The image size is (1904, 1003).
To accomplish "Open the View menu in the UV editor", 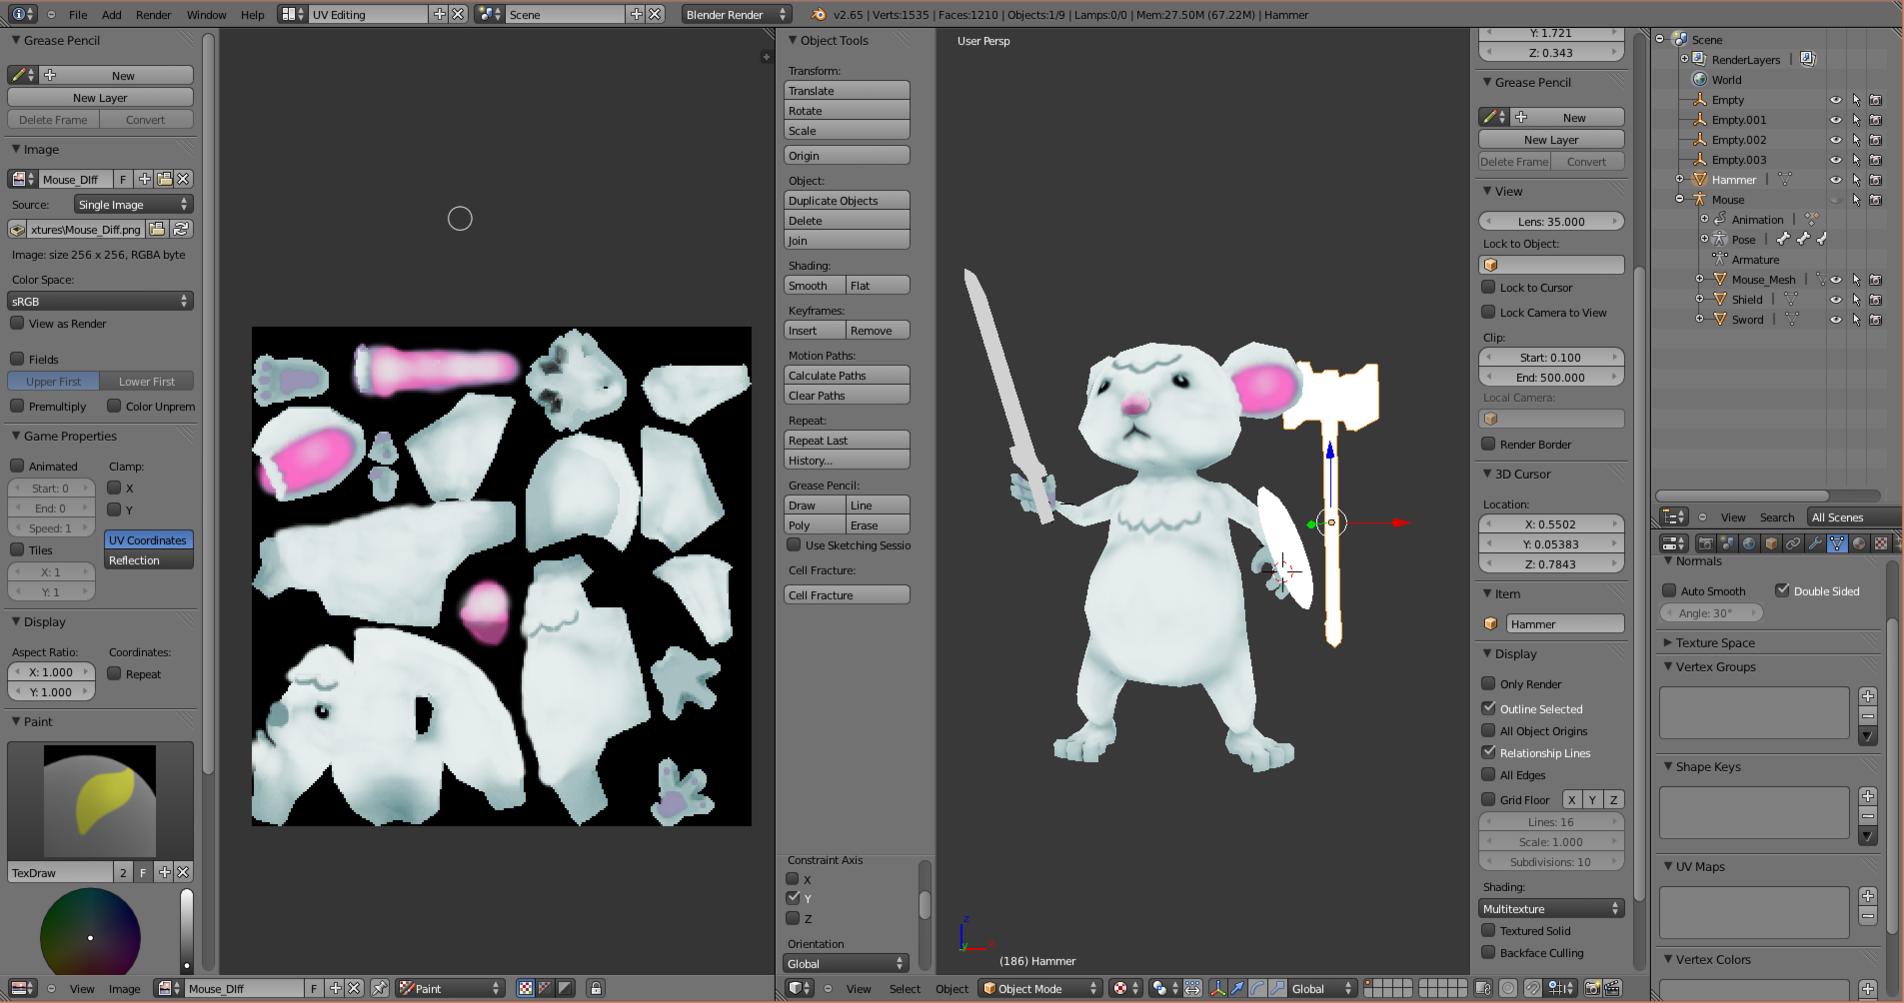I will (82, 988).
